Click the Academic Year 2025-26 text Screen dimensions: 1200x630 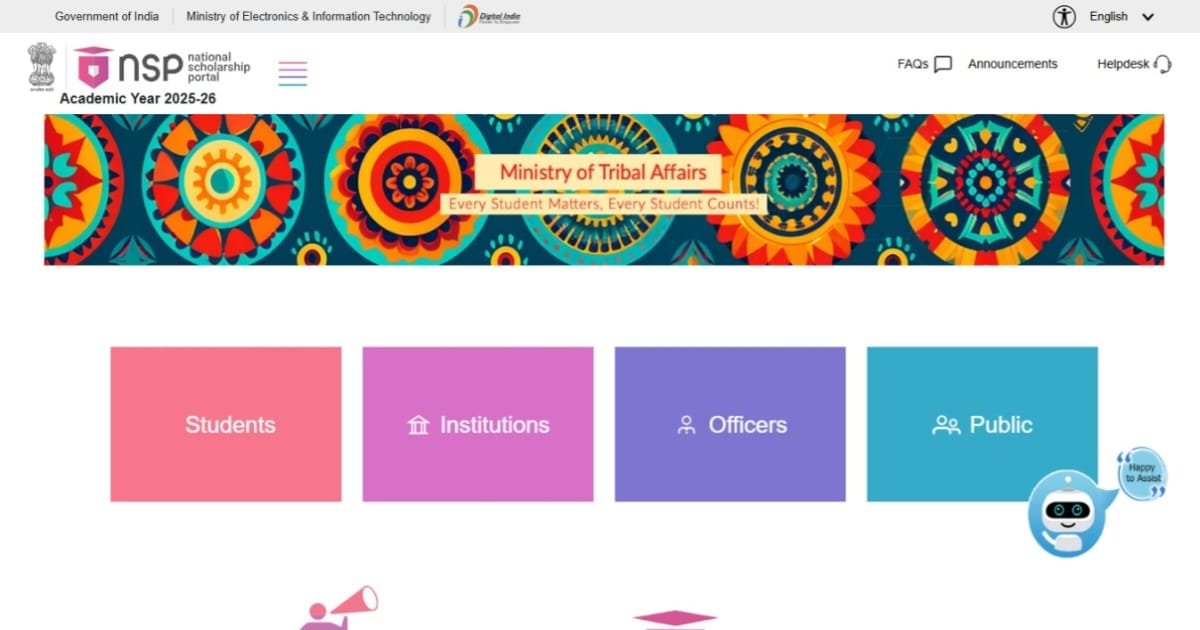138,98
